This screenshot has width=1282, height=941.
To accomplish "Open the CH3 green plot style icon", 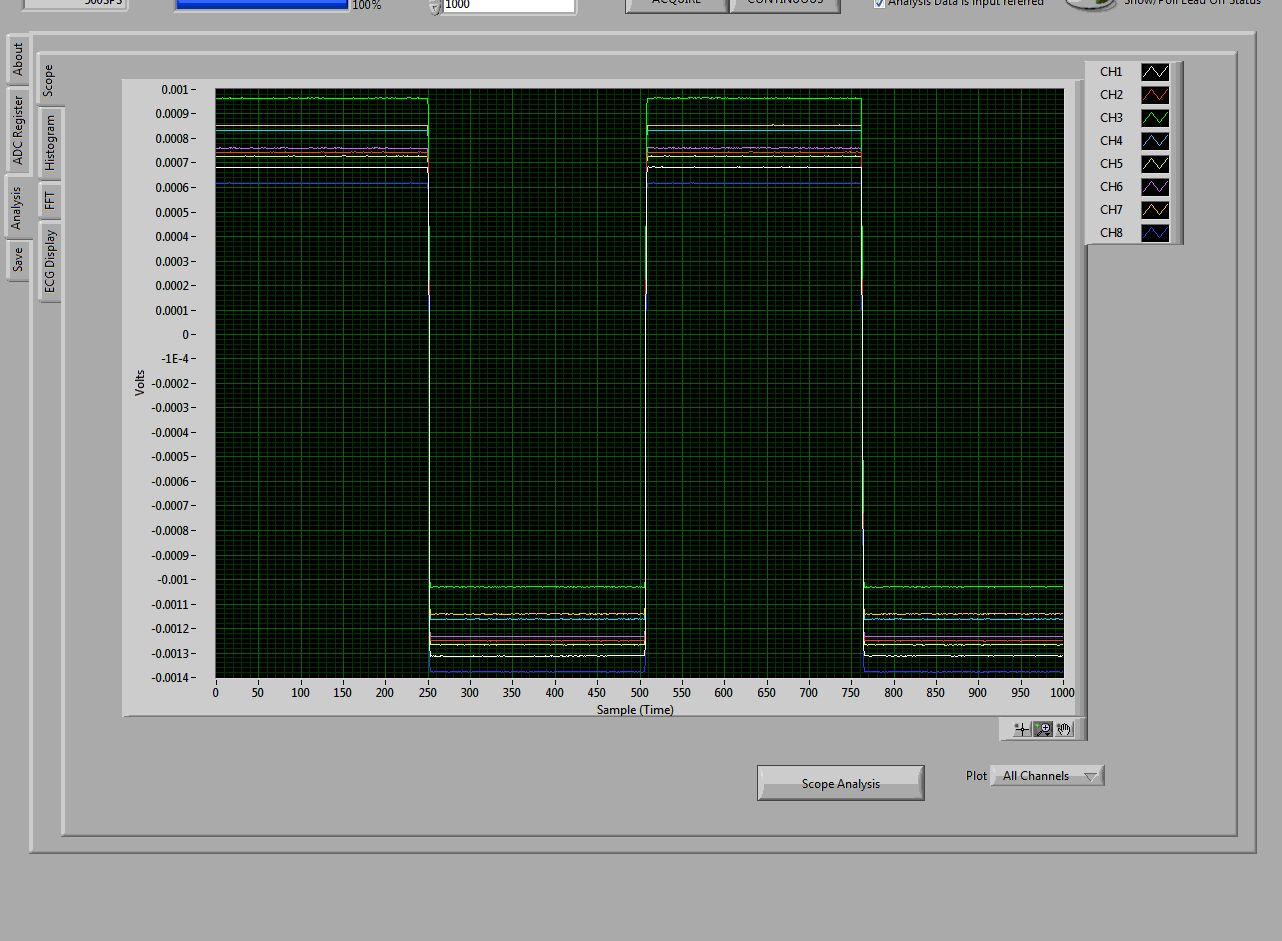I will 1155,118.
